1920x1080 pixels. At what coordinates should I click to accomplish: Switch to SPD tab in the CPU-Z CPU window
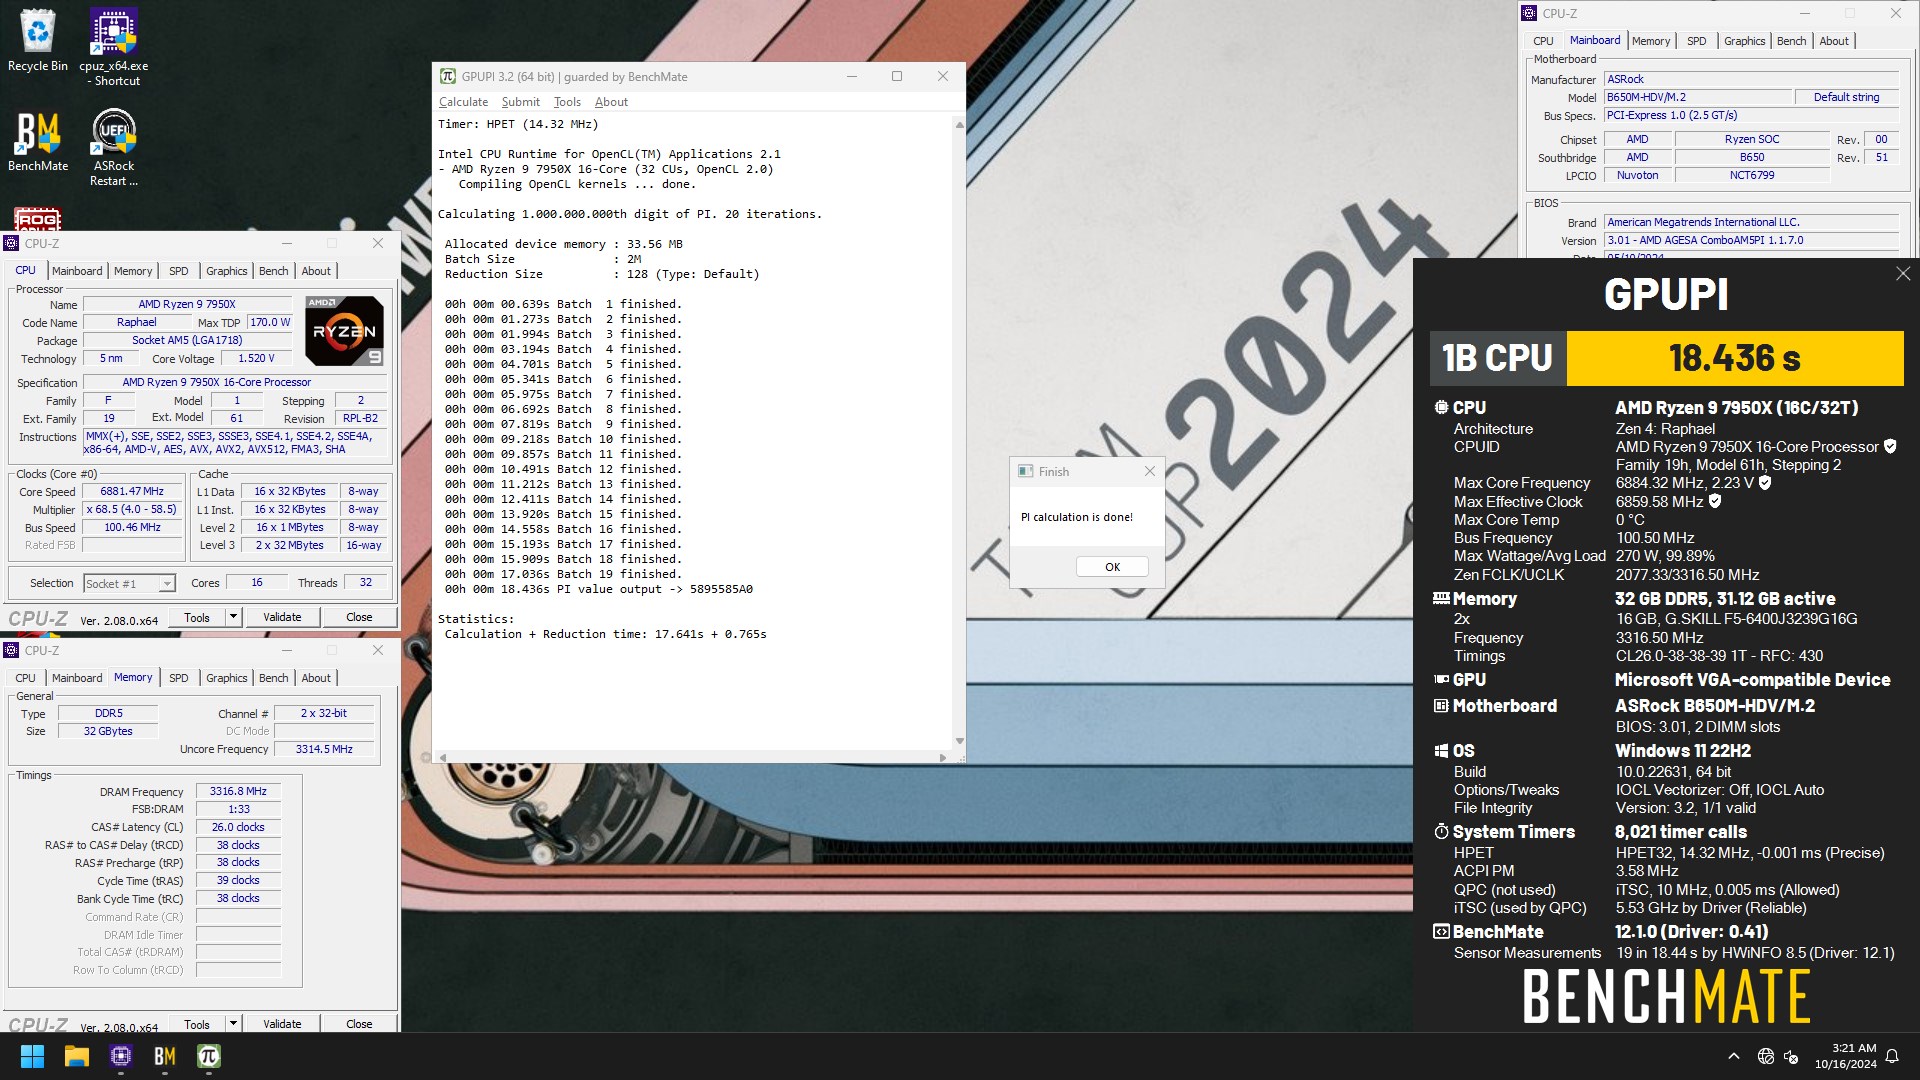179,271
